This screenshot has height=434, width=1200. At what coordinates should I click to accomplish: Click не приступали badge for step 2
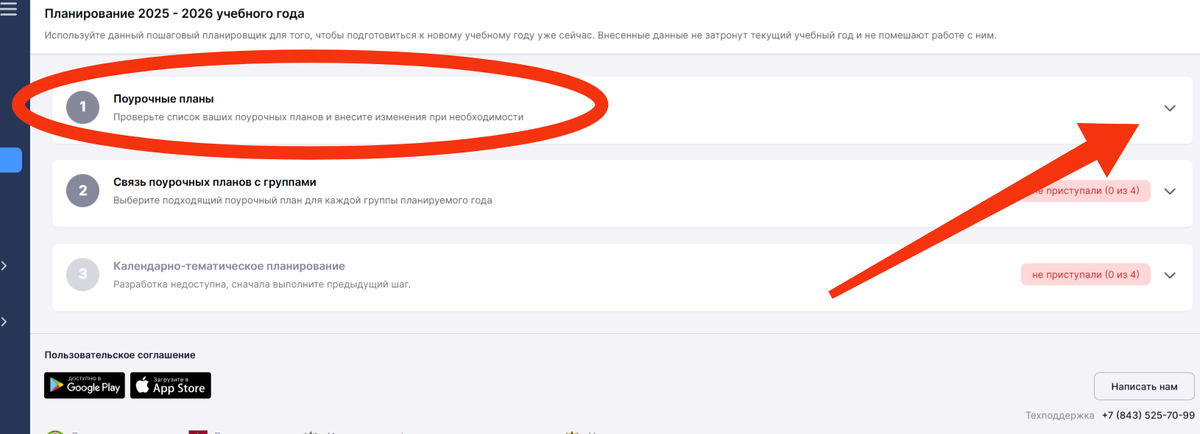tap(1086, 191)
